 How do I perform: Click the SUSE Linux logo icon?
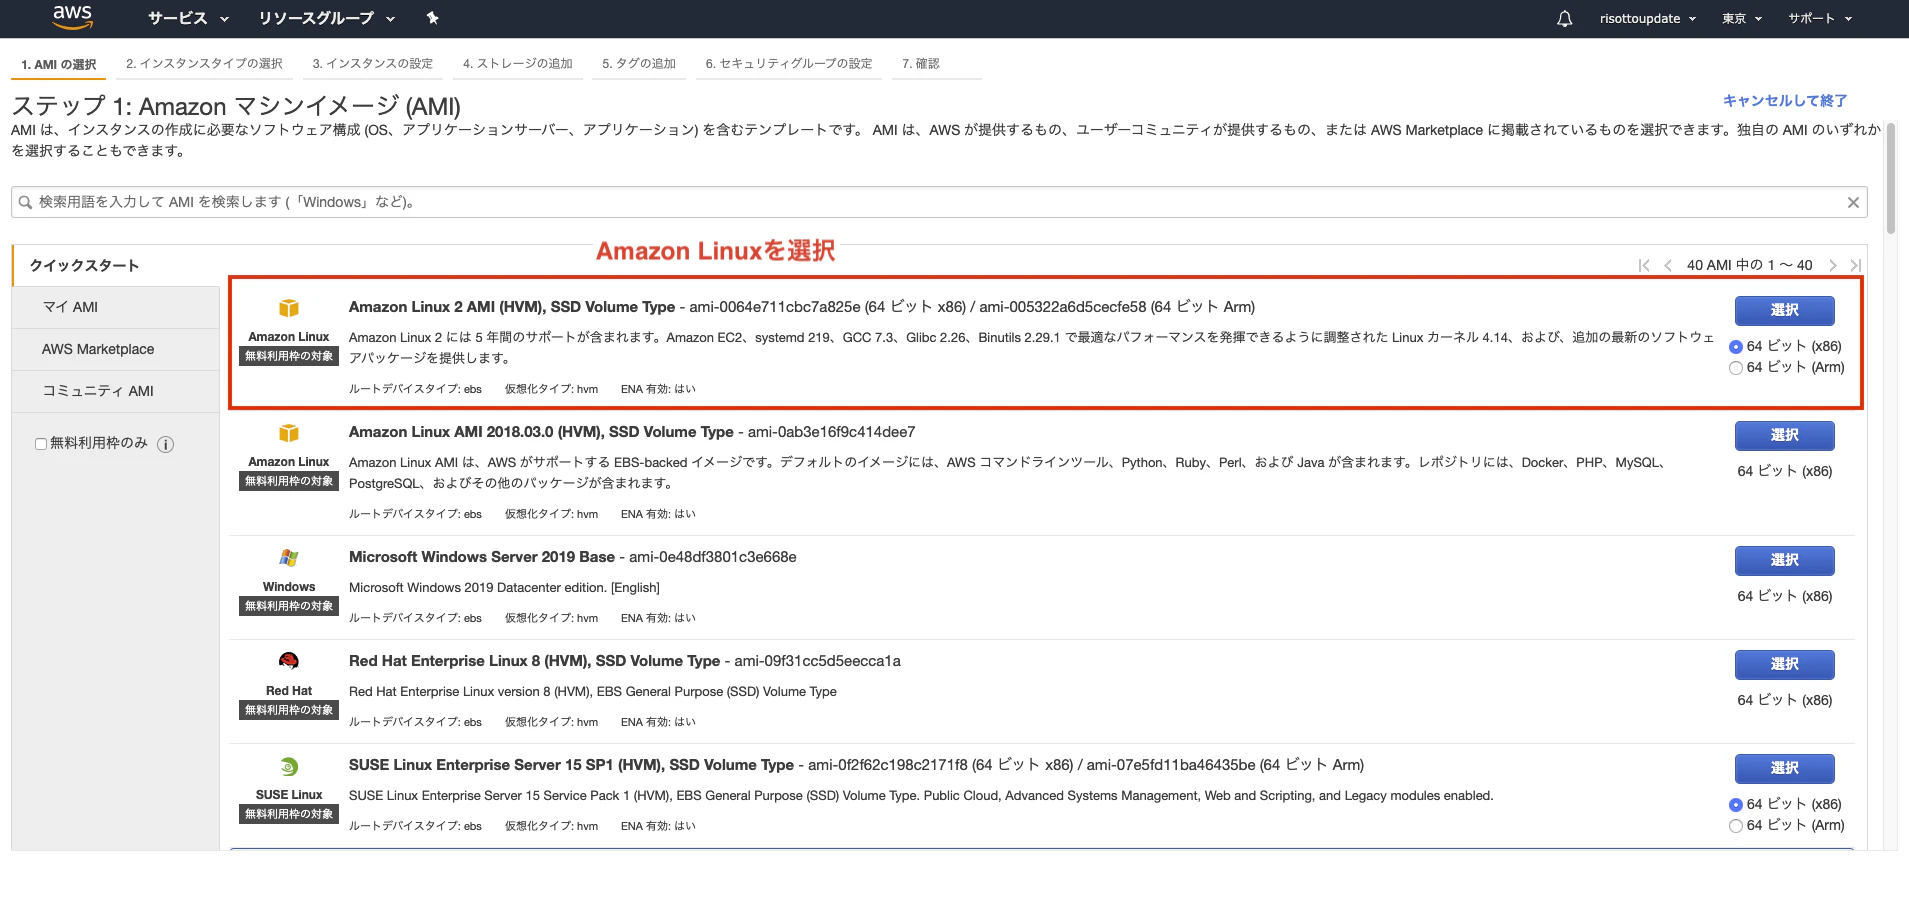click(289, 766)
